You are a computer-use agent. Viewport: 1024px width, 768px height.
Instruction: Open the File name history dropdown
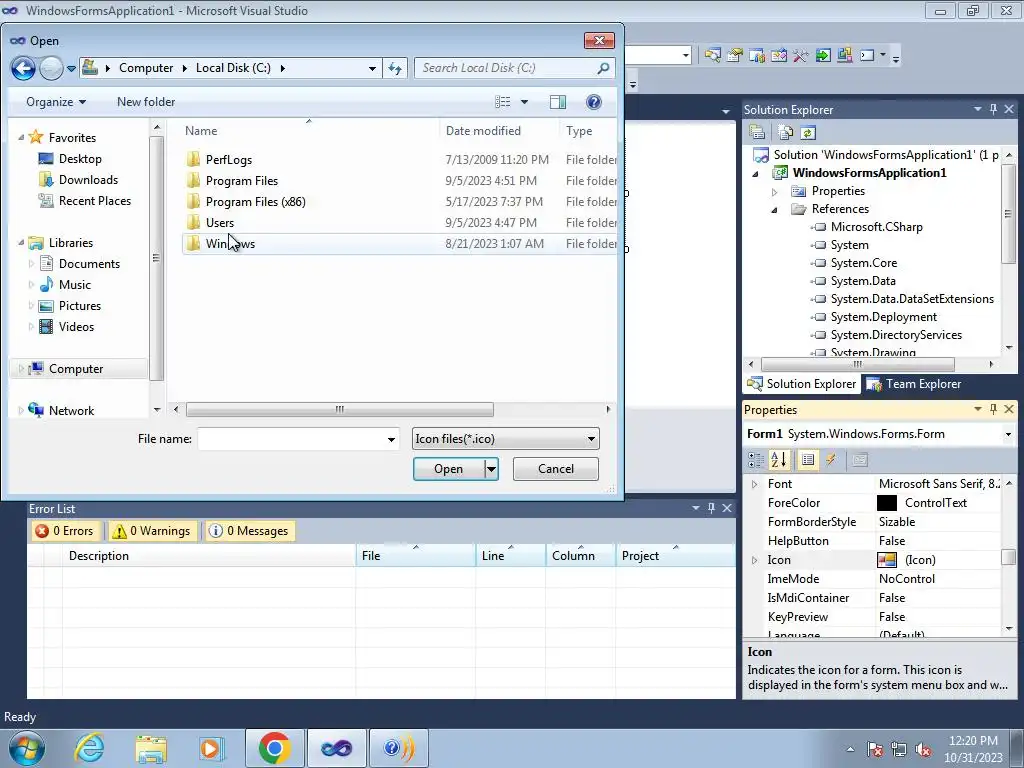(391, 439)
